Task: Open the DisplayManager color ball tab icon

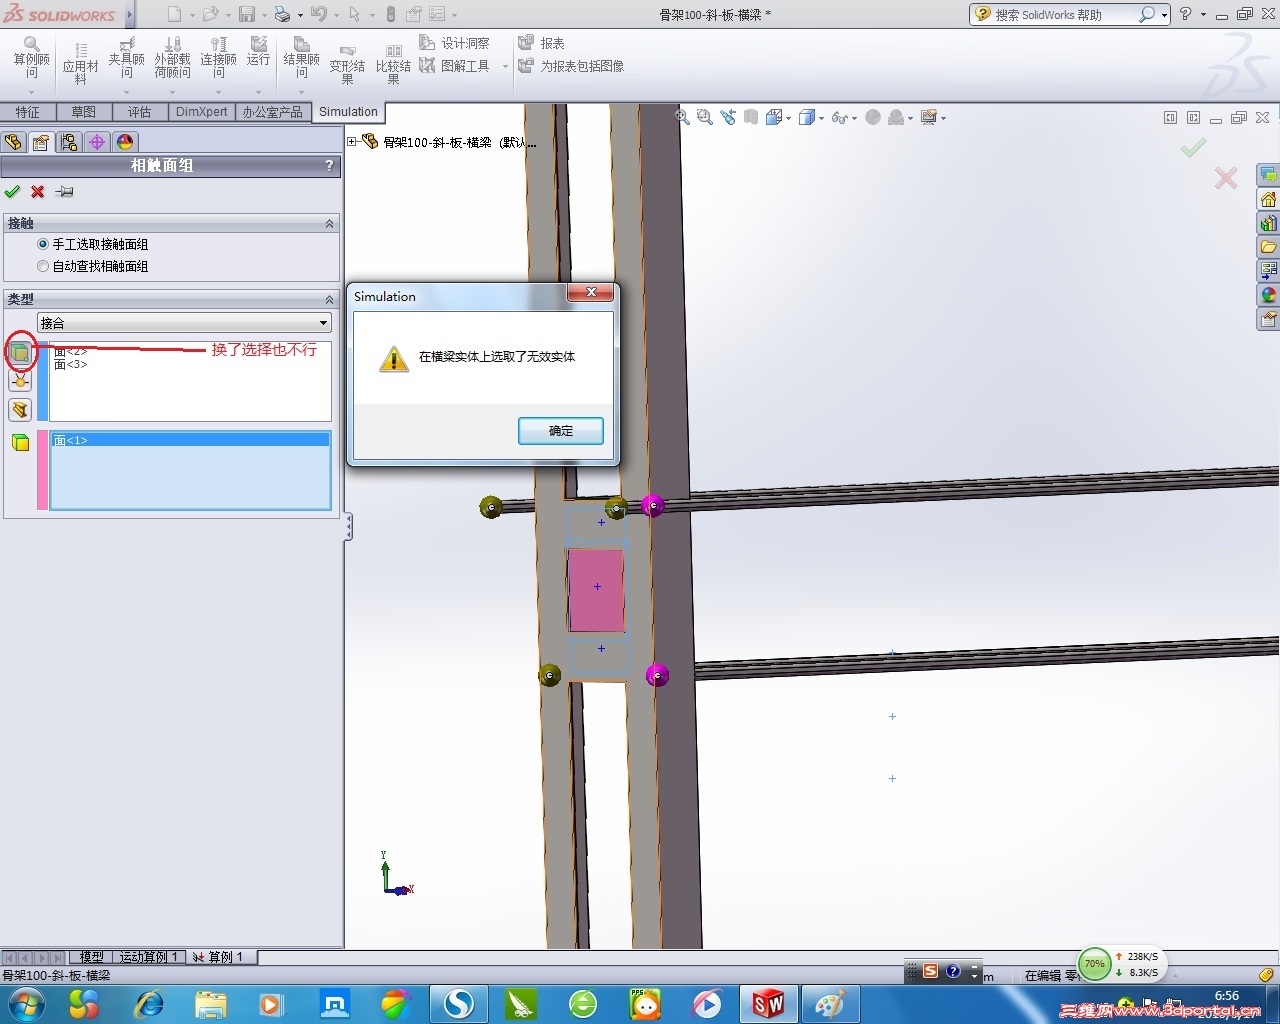Action: click(125, 142)
